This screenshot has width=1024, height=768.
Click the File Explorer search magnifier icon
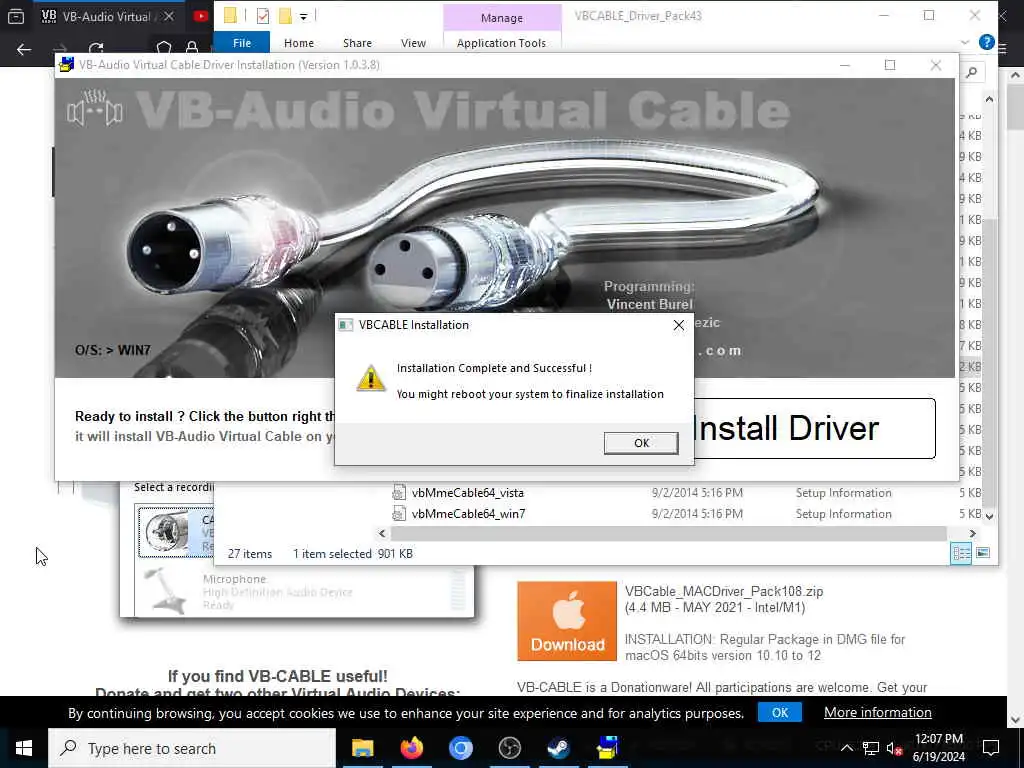tap(971, 72)
